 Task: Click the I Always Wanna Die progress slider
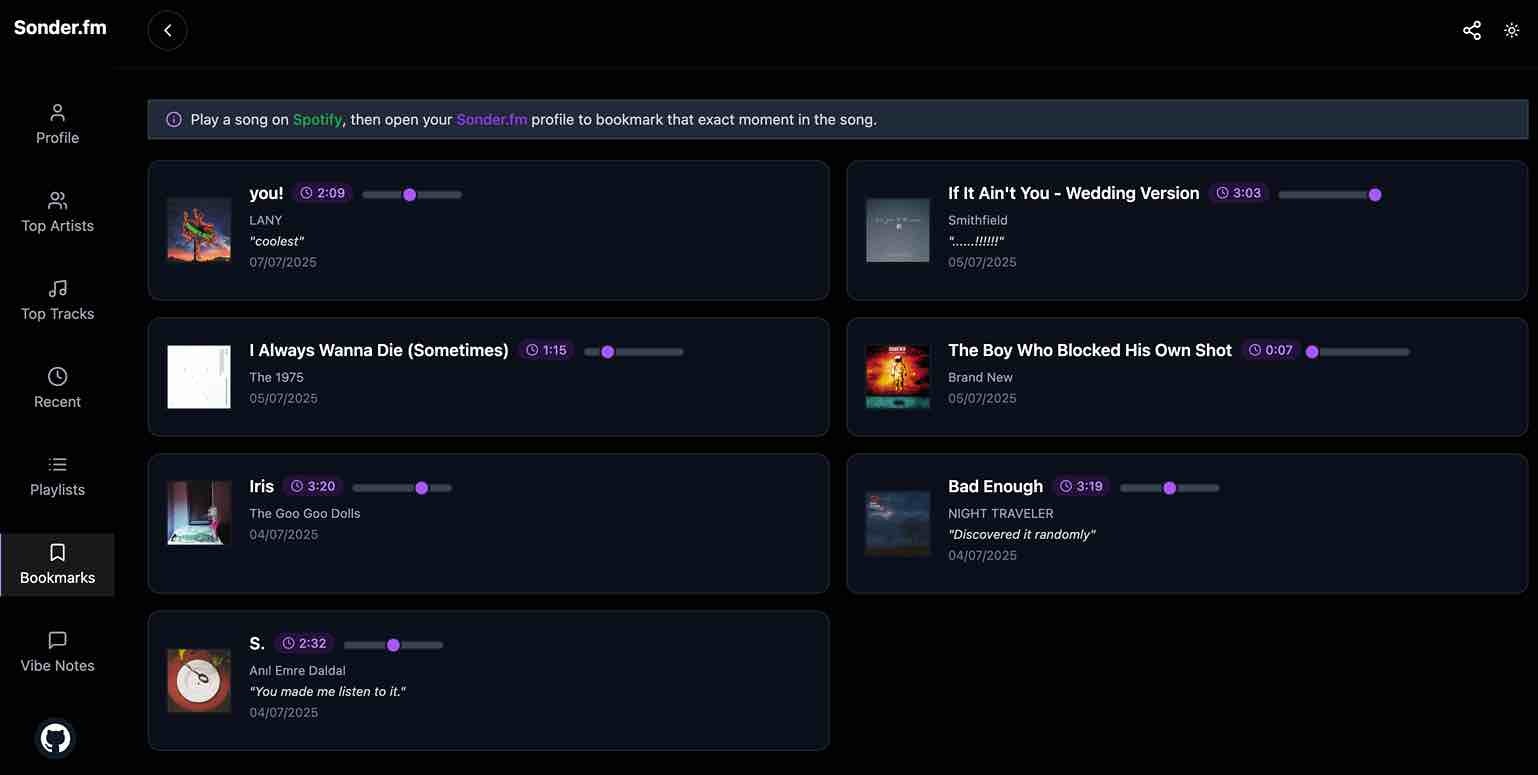tap(634, 351)
